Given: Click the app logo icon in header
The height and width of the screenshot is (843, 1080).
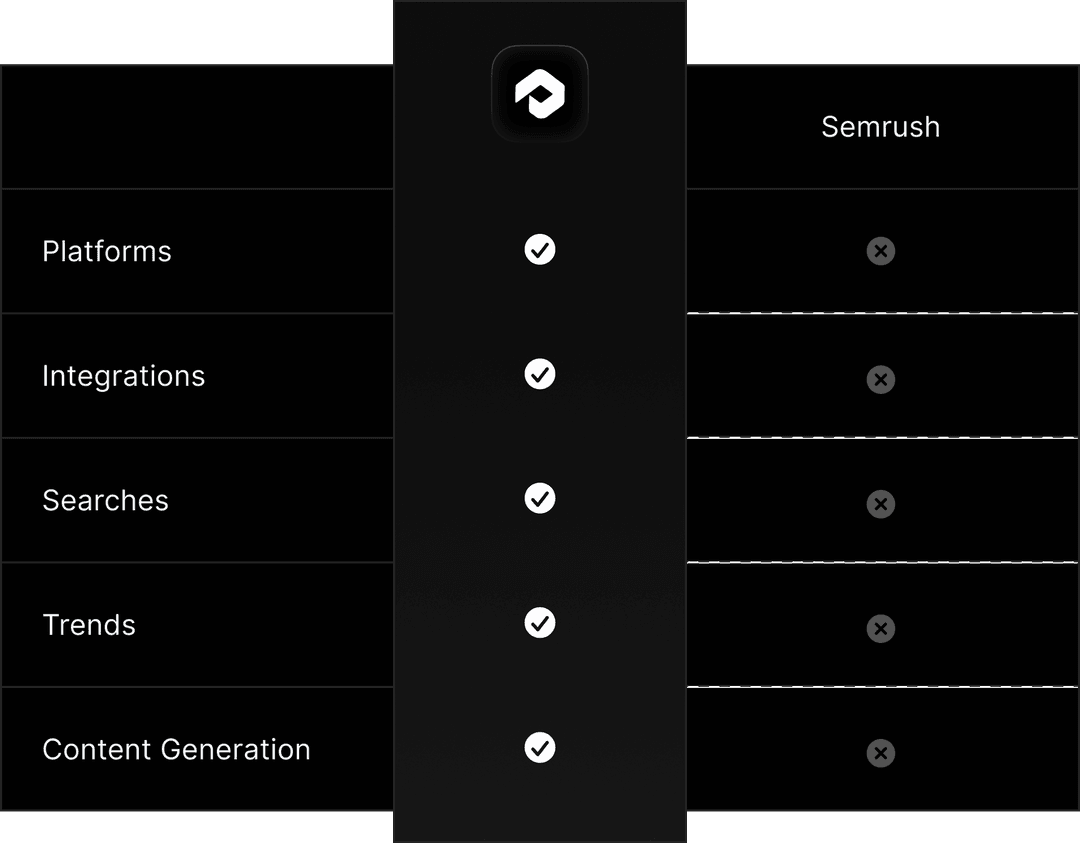Looking at the screenshot, I should (x=540, y=94).
